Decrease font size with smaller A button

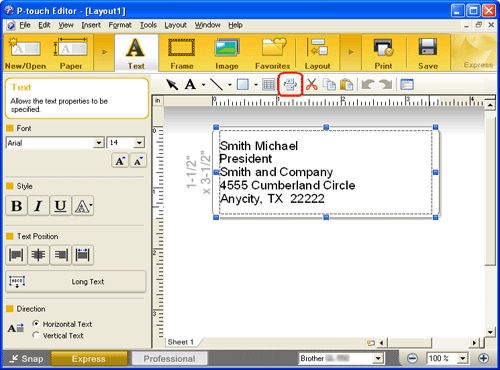(138, 161)
